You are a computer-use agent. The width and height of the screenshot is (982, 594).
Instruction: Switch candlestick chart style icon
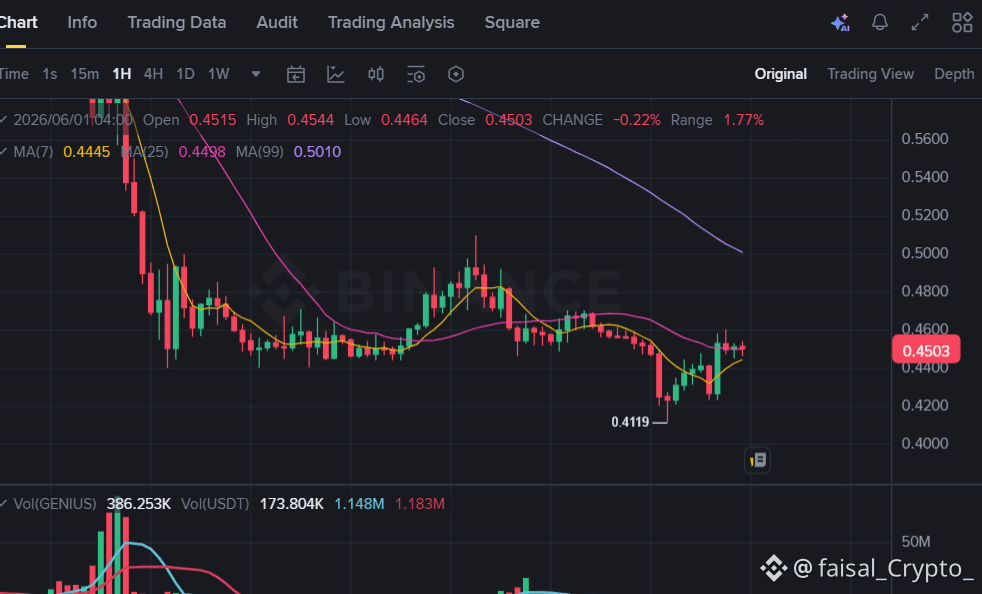click(x=376, y=75)
